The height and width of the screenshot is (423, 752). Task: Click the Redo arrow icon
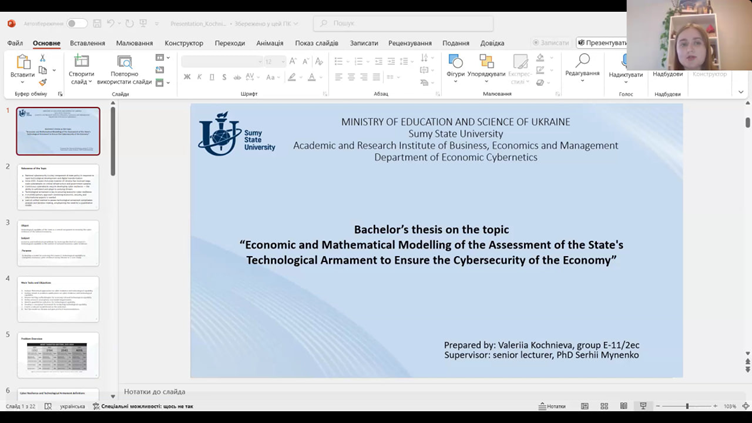tap(129, 23)
